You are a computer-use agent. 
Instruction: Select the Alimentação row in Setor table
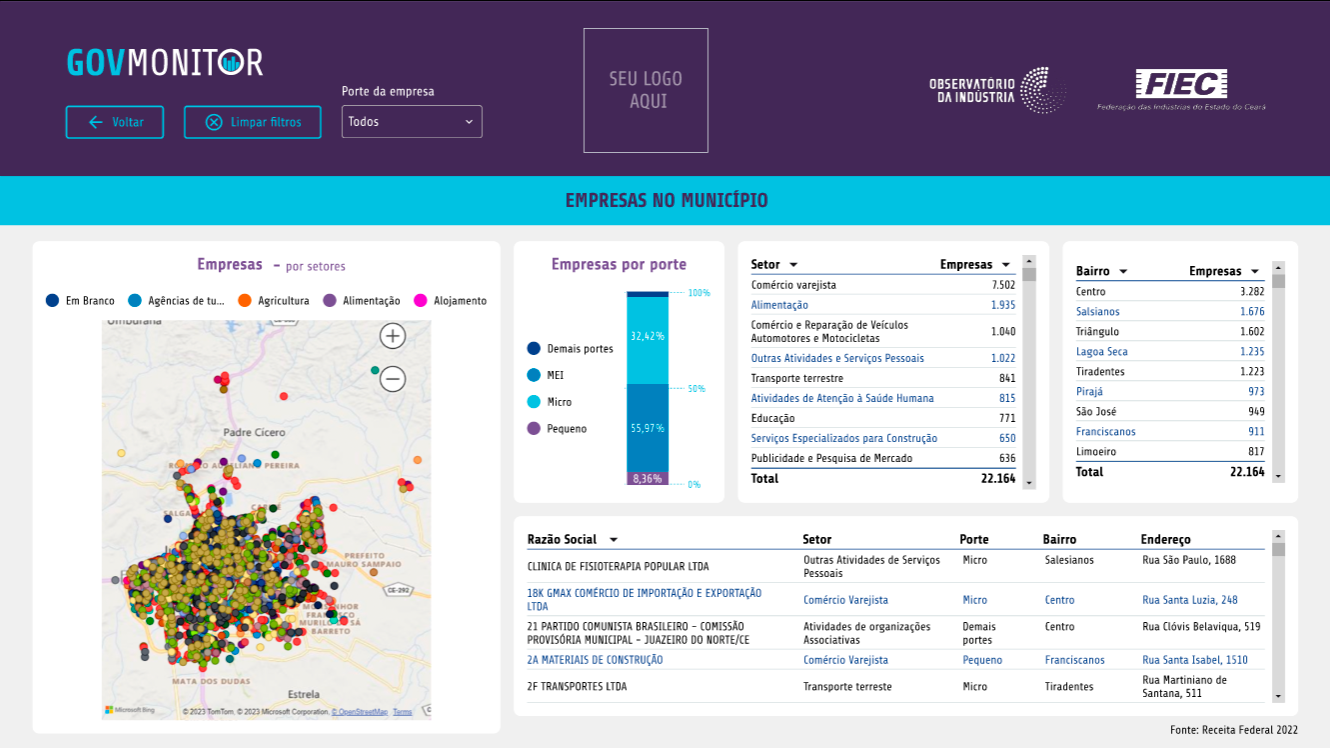pyautogui.click(x=780, y=305)
